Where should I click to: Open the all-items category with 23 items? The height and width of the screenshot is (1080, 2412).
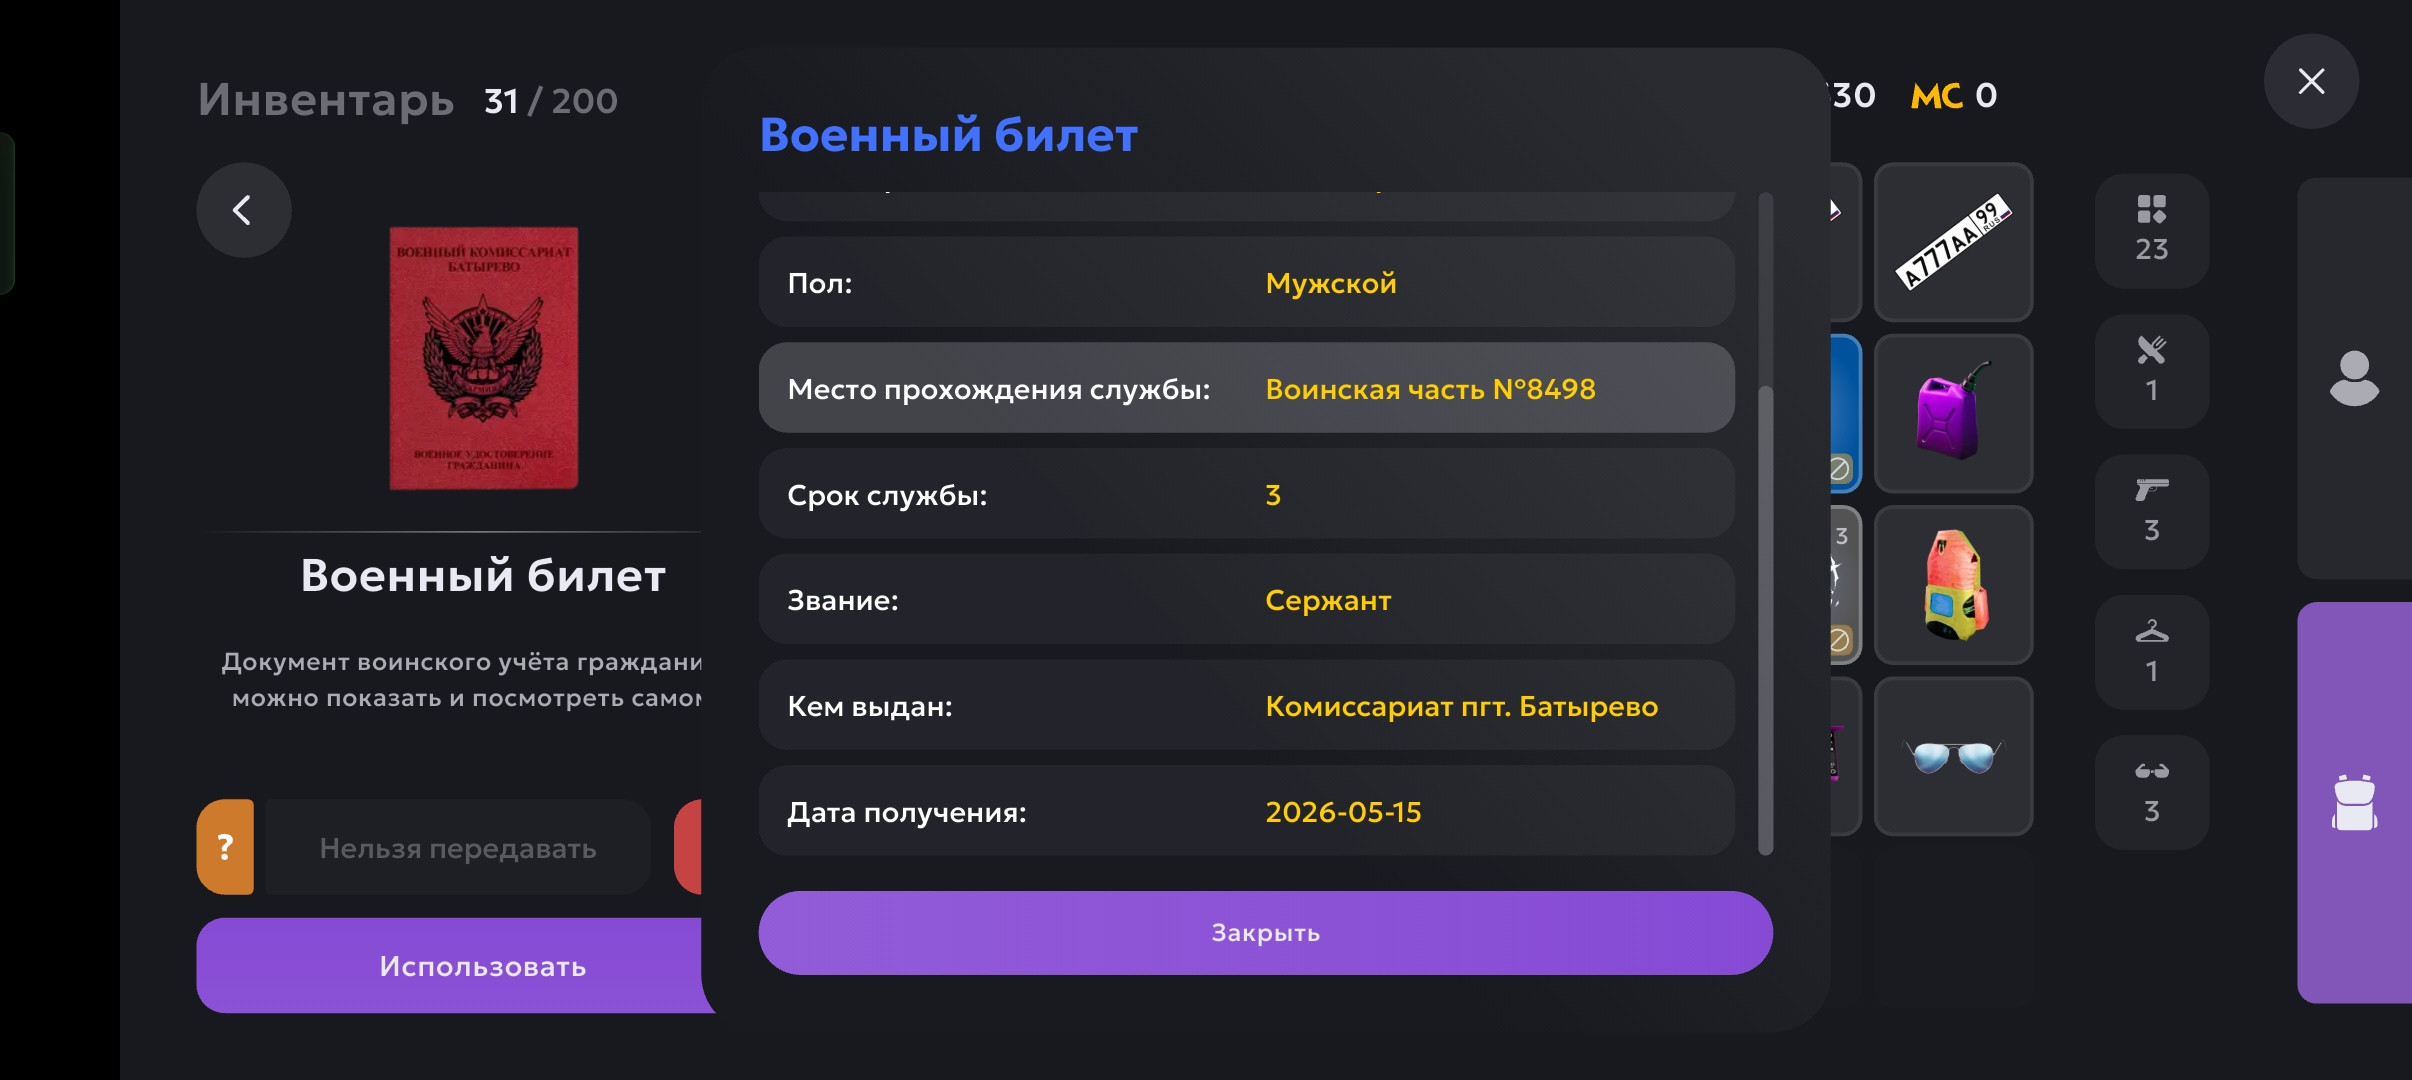(x=2152, y=231)
